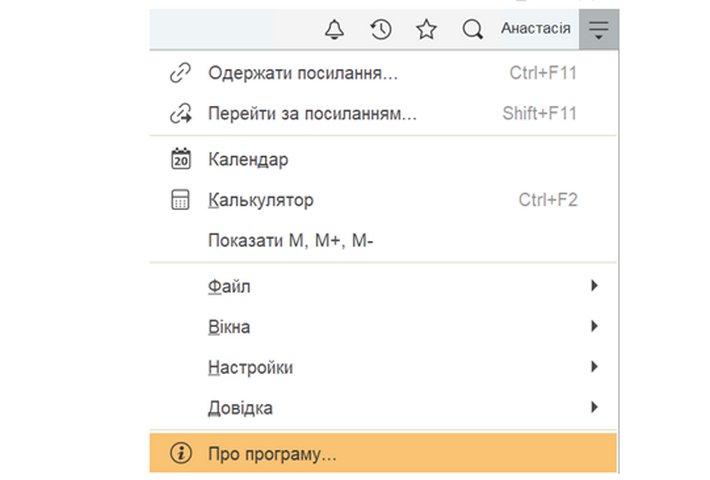710x480 pixels.
Task: Select the Календар menu label
Action: click(x=248, y=159)
